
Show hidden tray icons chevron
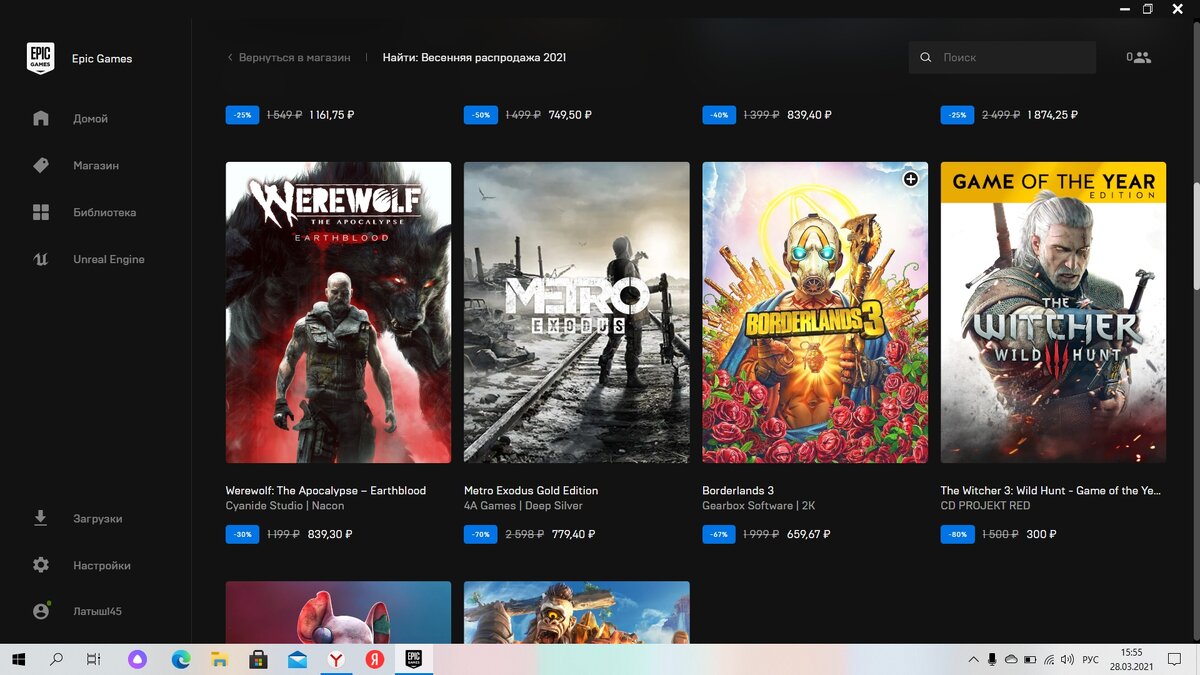pos(974,660)
